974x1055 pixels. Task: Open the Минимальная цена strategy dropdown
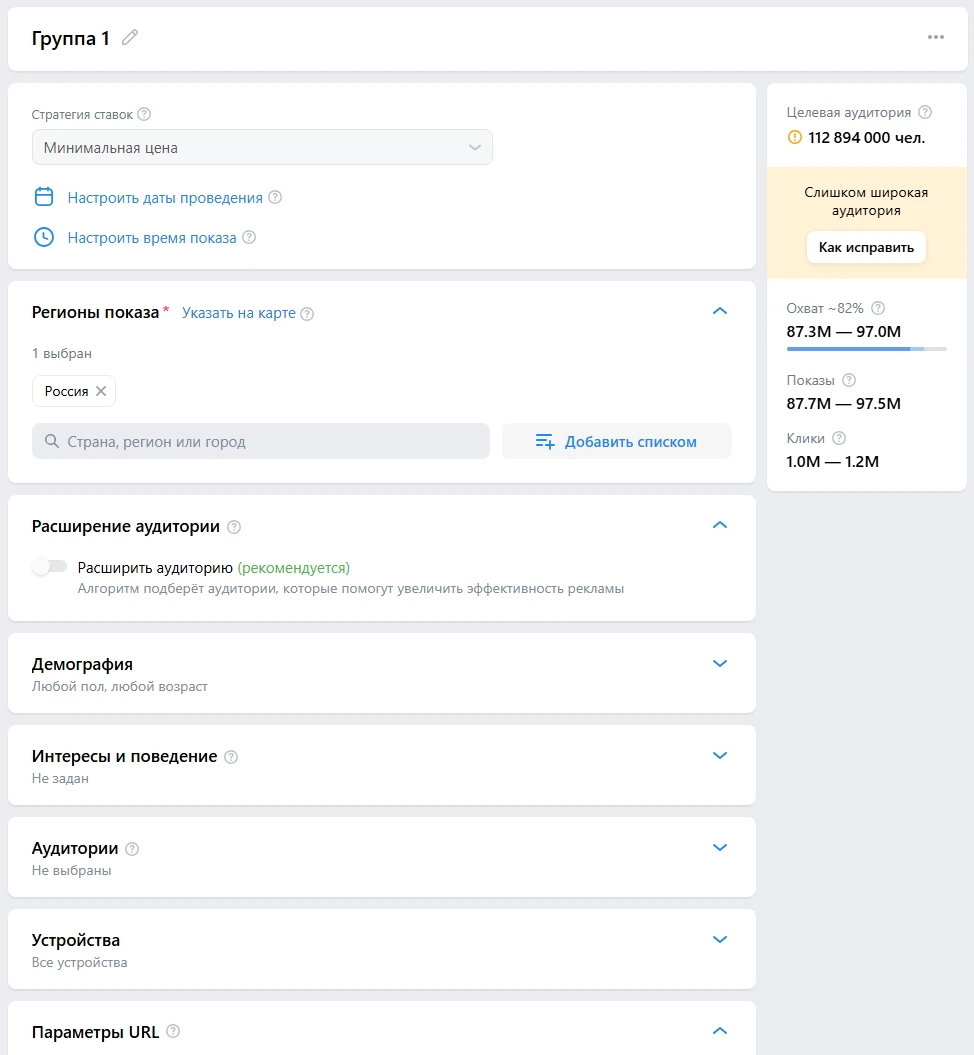[x=262, y=148]
